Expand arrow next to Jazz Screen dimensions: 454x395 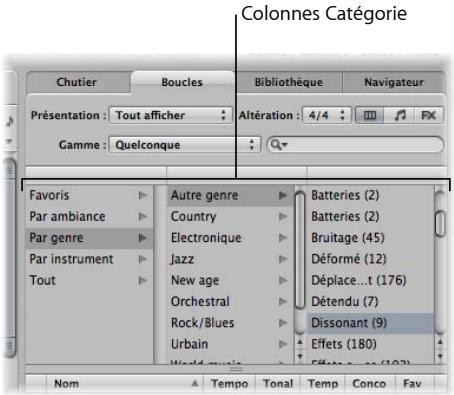tap(283, 259)
